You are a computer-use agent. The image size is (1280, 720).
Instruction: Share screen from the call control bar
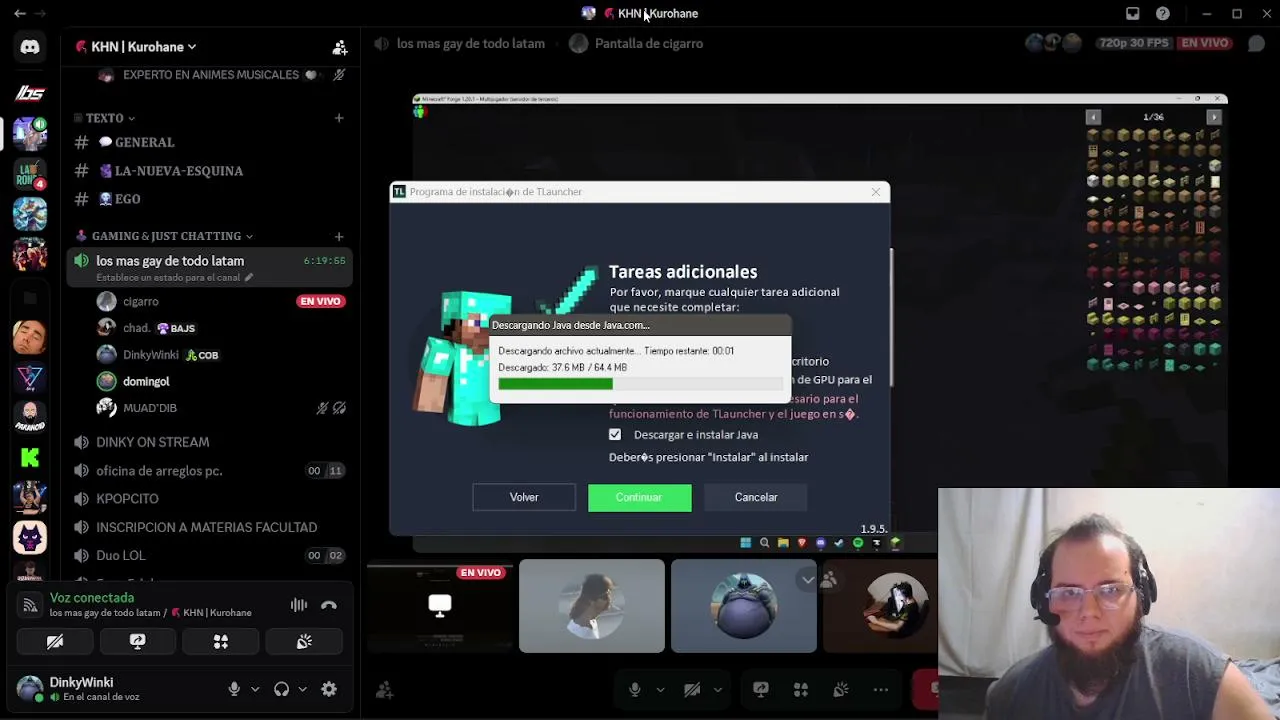[761, 689]
